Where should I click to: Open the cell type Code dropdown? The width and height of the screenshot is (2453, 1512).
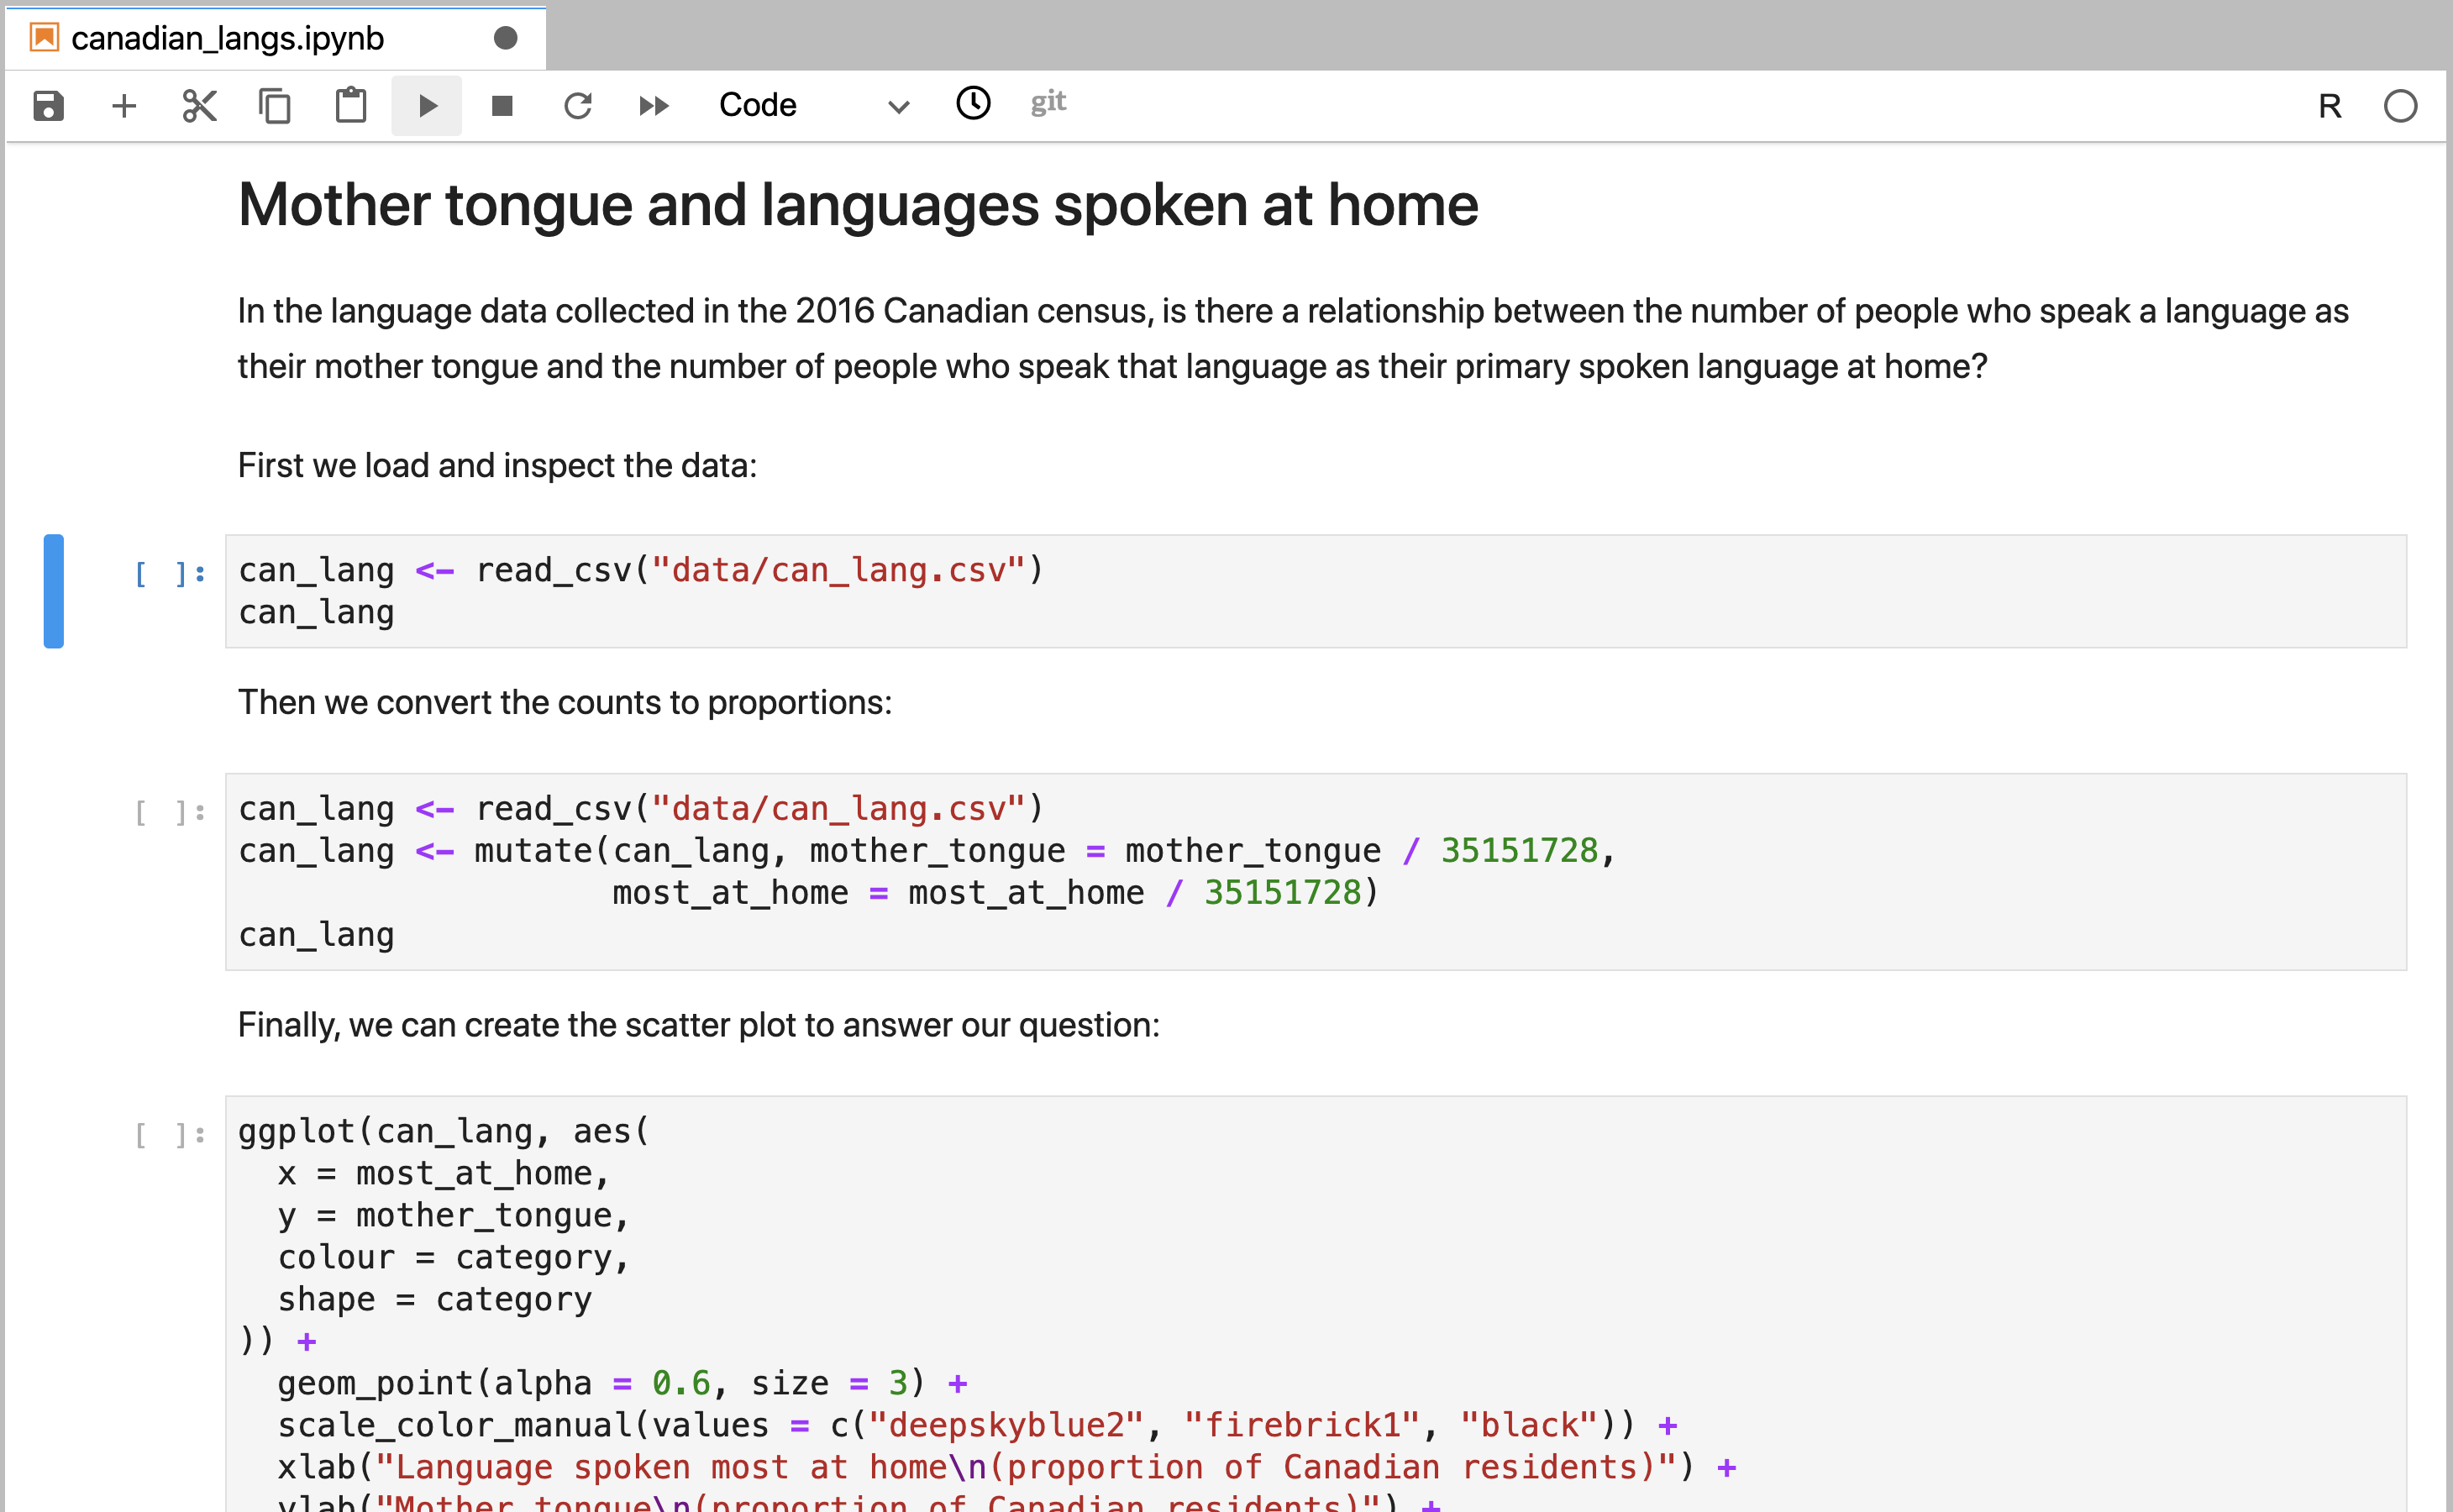coord(813,105)
